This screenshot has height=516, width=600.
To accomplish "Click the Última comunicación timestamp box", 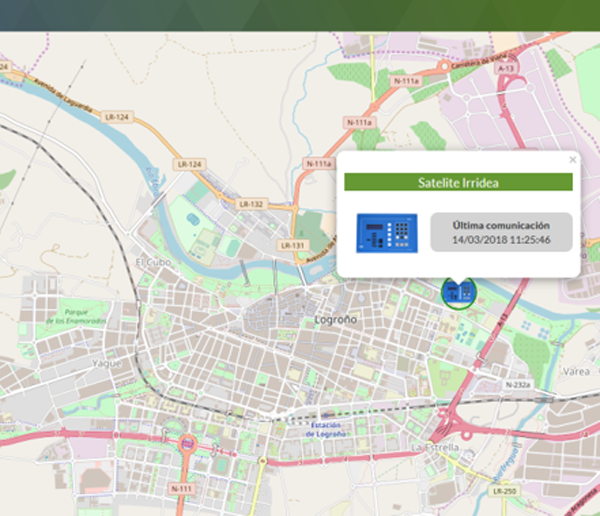I will (501, 232).
